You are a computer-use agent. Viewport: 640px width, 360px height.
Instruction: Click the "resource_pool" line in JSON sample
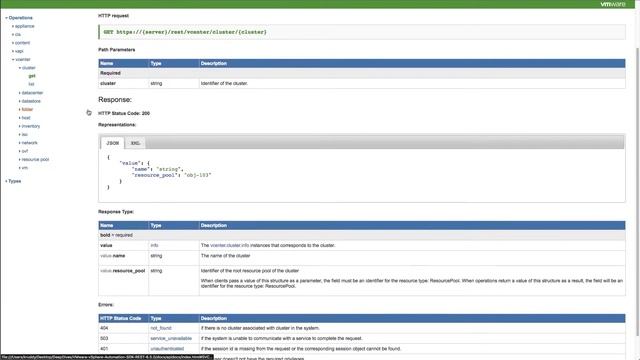coord(171,175)
